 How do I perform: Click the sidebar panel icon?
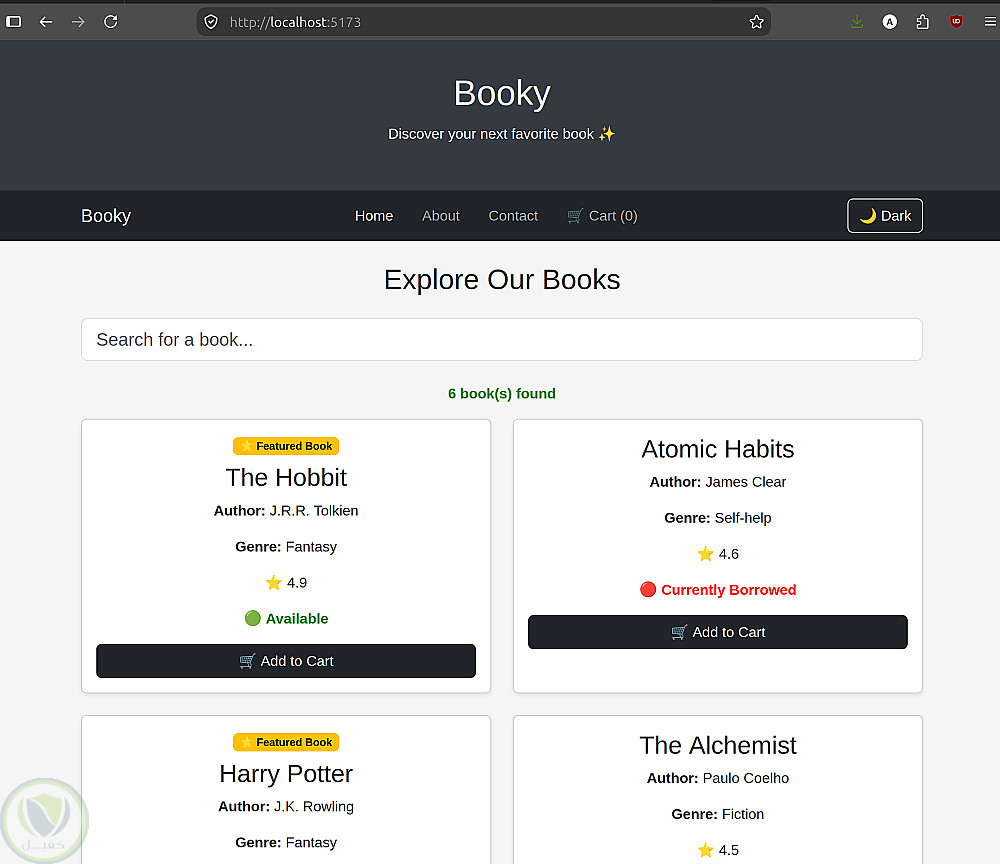click(13, 22)
